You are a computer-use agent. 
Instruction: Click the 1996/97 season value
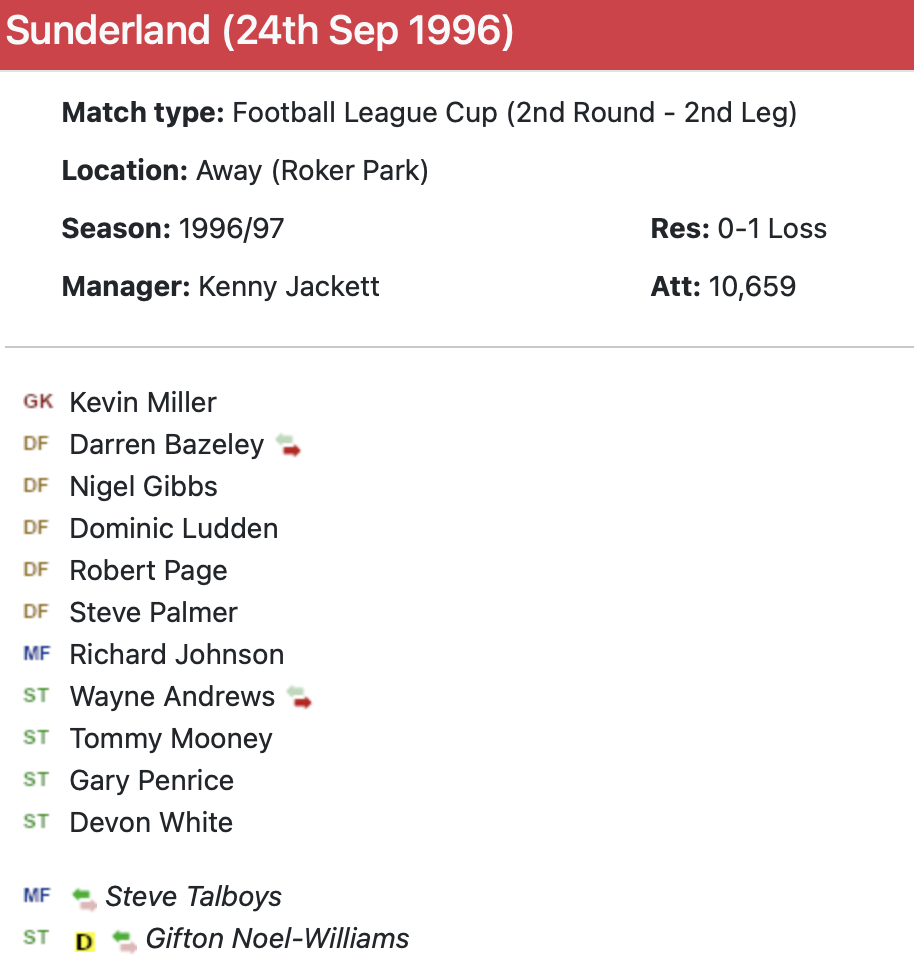[231, 229]
